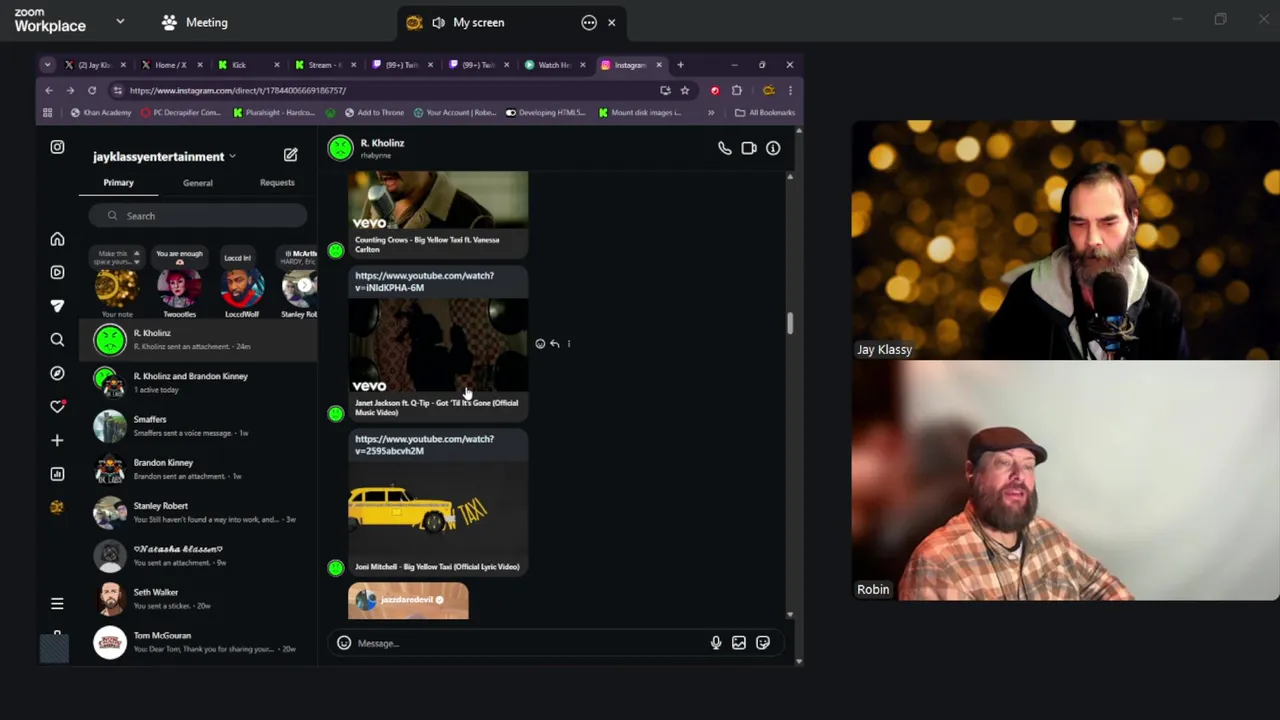Start a video call with R. Kholinz

click(x=749, y=148)
